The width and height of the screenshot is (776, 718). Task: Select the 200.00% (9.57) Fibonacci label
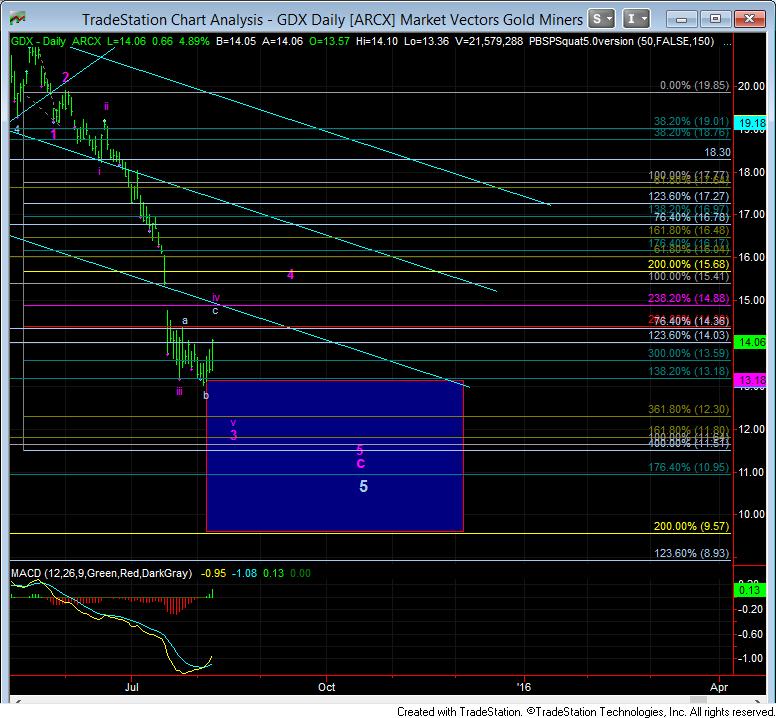pos(691,526)
